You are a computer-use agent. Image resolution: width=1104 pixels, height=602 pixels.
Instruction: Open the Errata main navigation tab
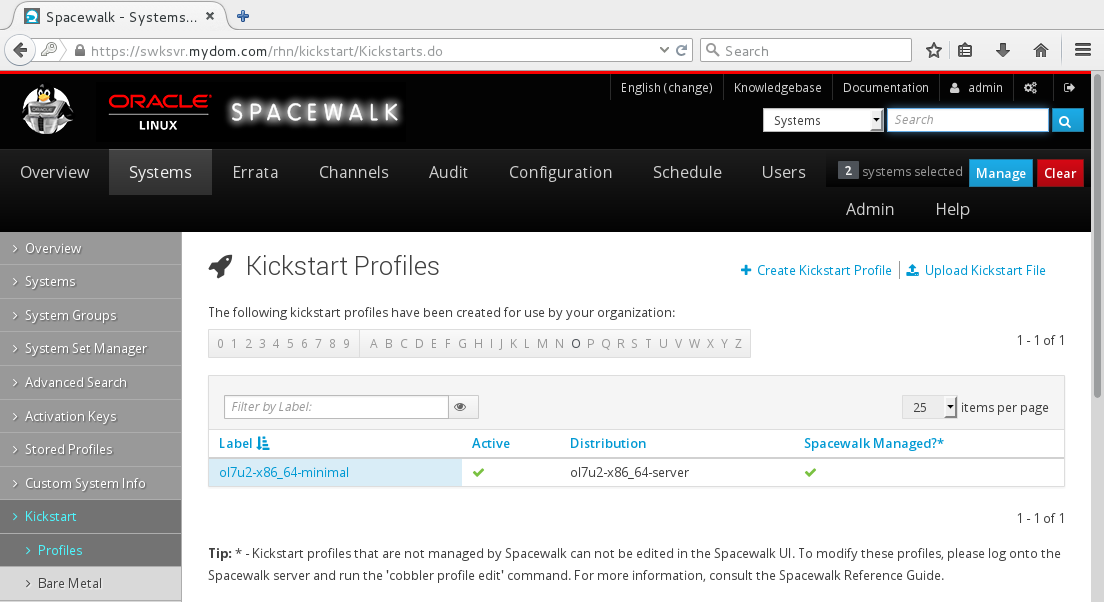(x=256, y=172)
